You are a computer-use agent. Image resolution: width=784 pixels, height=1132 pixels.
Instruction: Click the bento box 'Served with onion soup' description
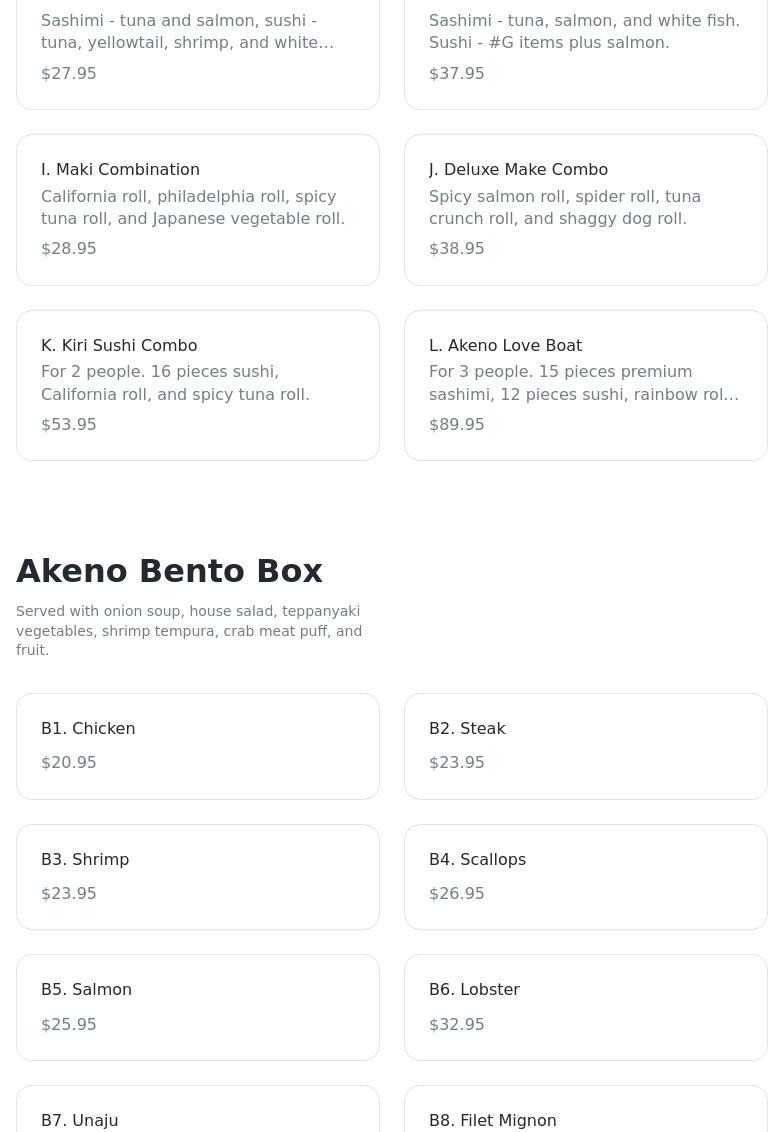point(189,630)
